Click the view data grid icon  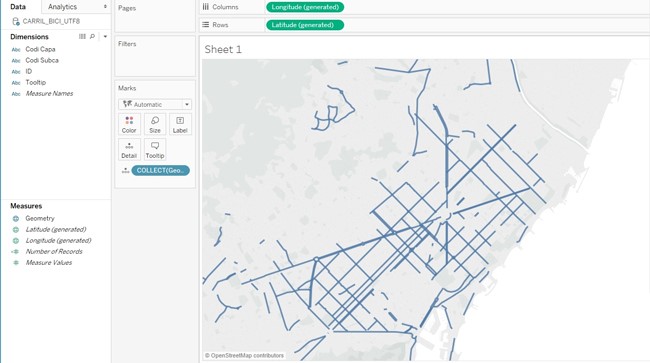(x=82, y=36)
